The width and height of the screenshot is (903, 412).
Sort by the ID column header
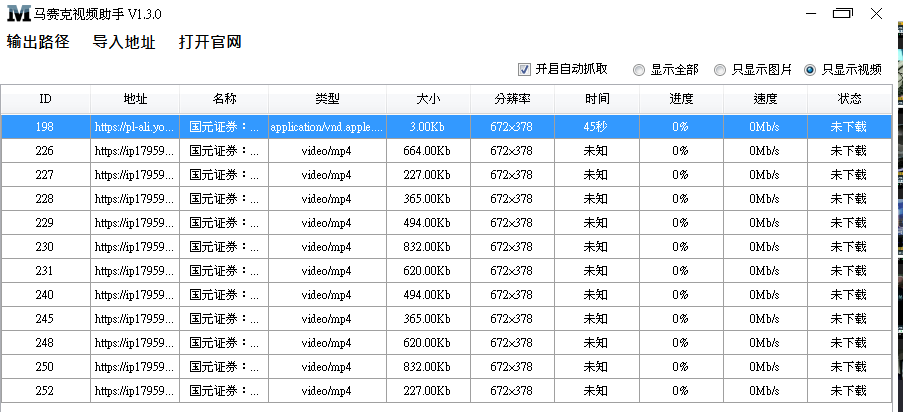[x=45, y=99]
